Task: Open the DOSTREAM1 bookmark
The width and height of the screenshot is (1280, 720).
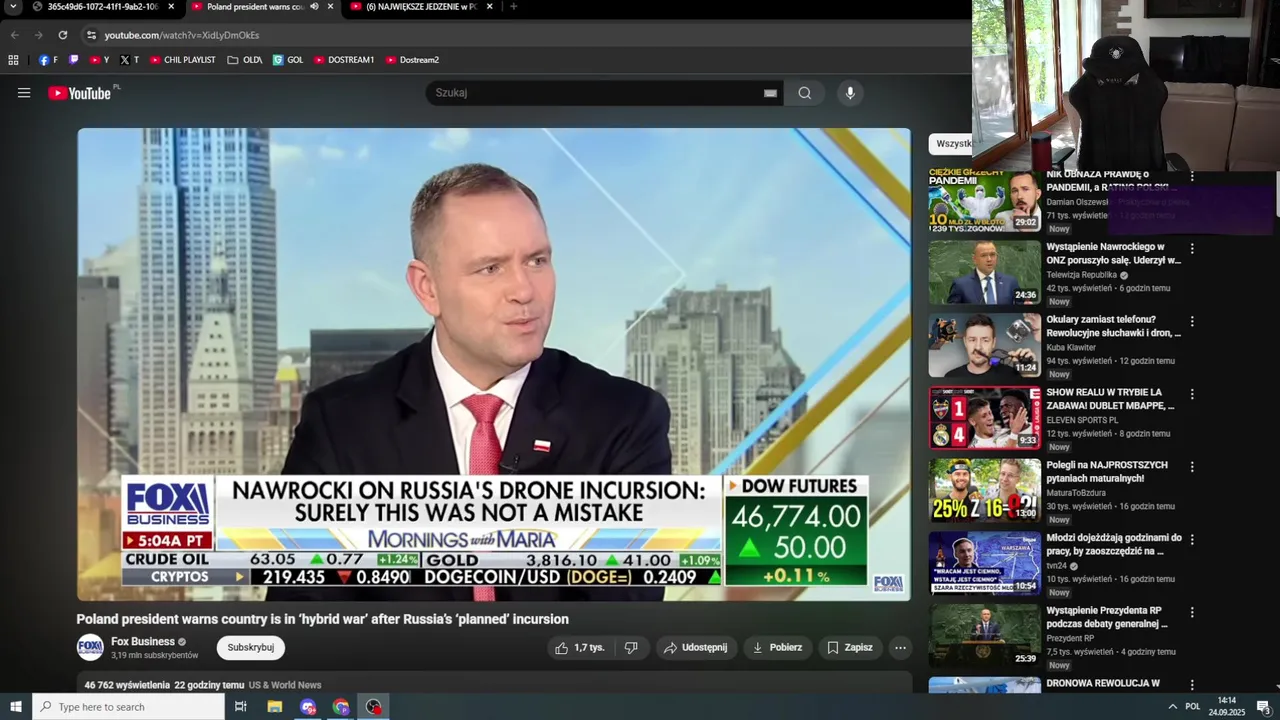Action: [344, 60]
